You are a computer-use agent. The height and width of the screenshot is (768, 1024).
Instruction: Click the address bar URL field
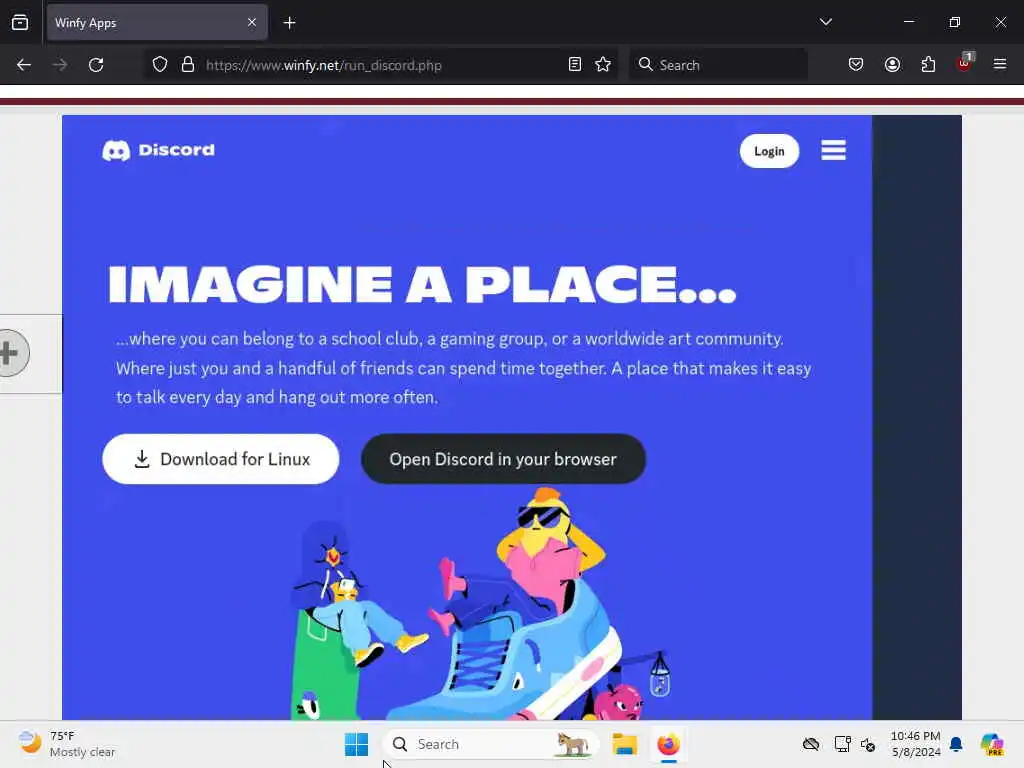coord(382,65)
